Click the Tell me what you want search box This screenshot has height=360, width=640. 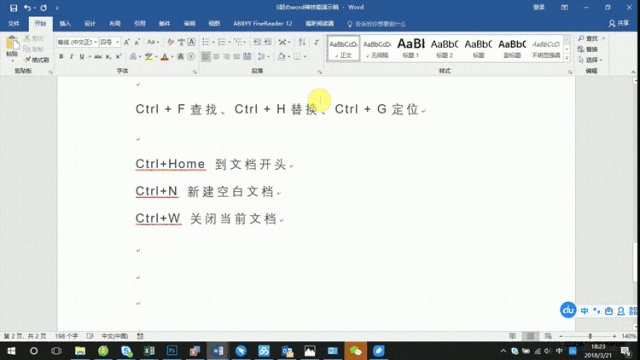pyautogui.click(x=376, y=24)
